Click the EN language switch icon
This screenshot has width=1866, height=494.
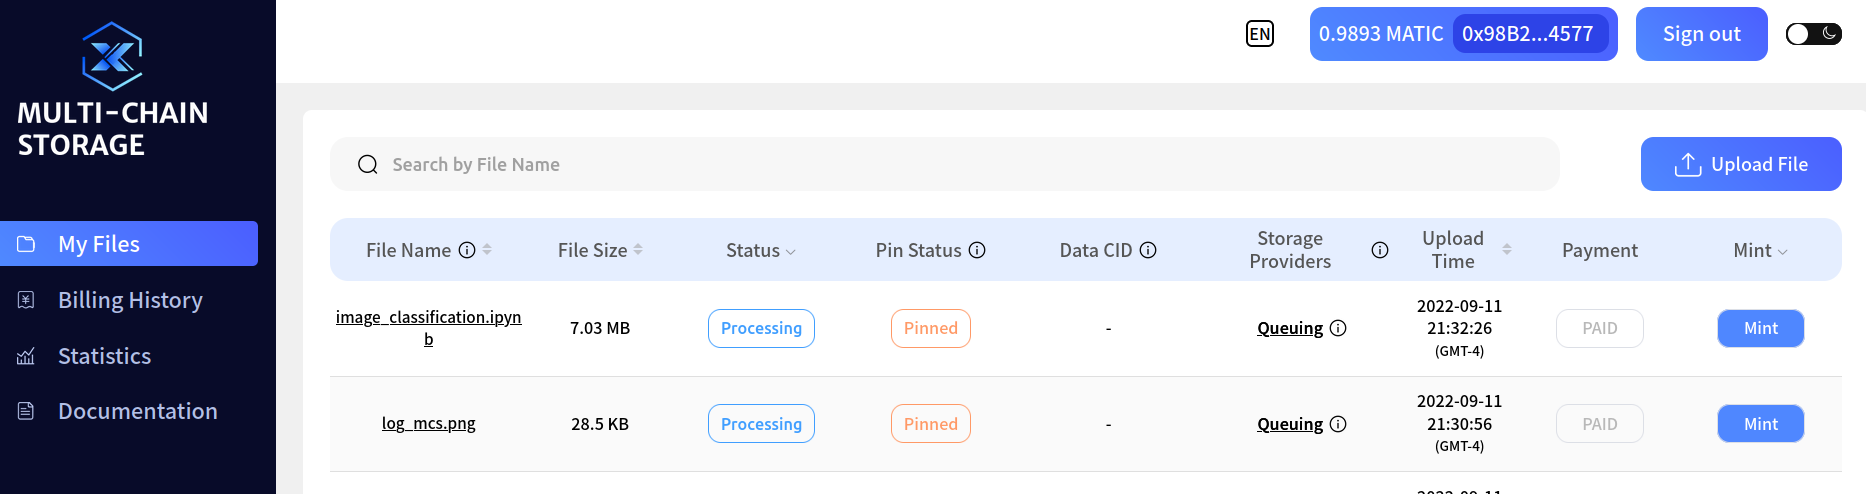coord(1260,34)
